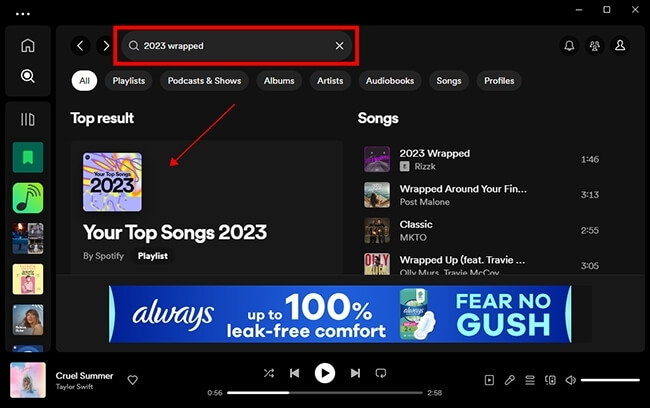Viewport: 650px width, 408px height.
Task: Open artist MKTO
Action: [413, 238]
